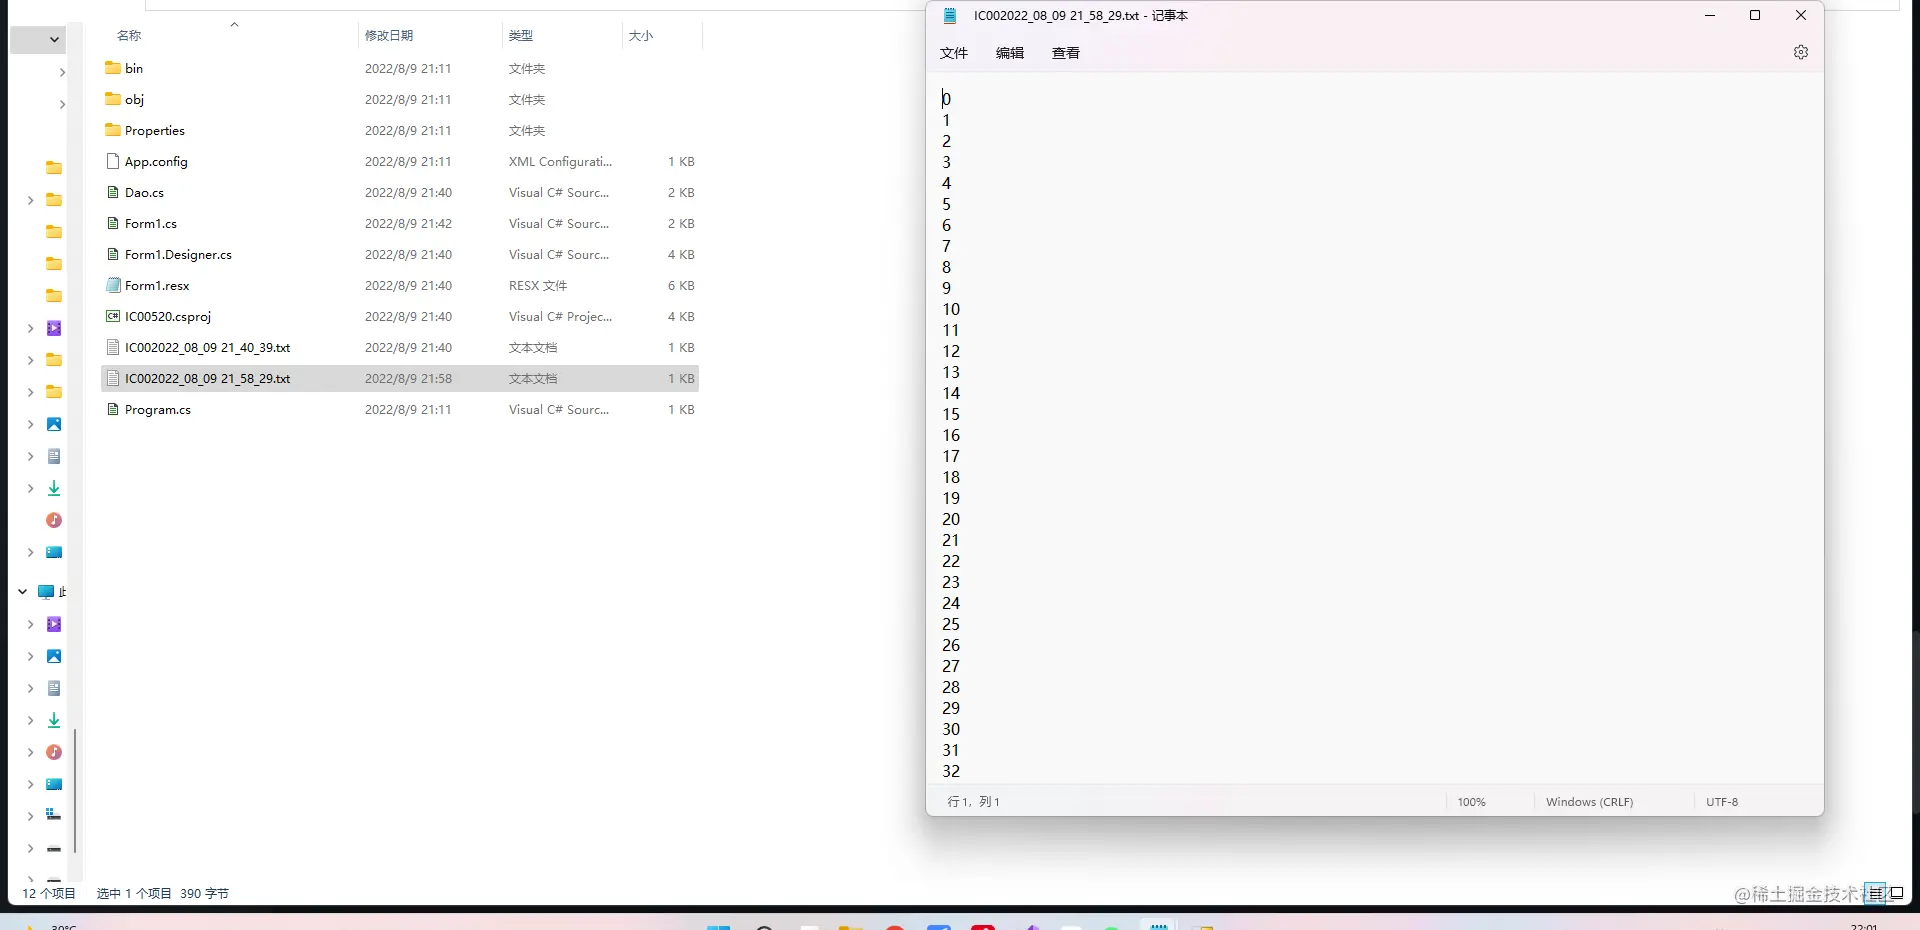Select the Form1.Designer.cs file icon
The width and height of the screenshot is (1920, 930).
pos(113,254)
